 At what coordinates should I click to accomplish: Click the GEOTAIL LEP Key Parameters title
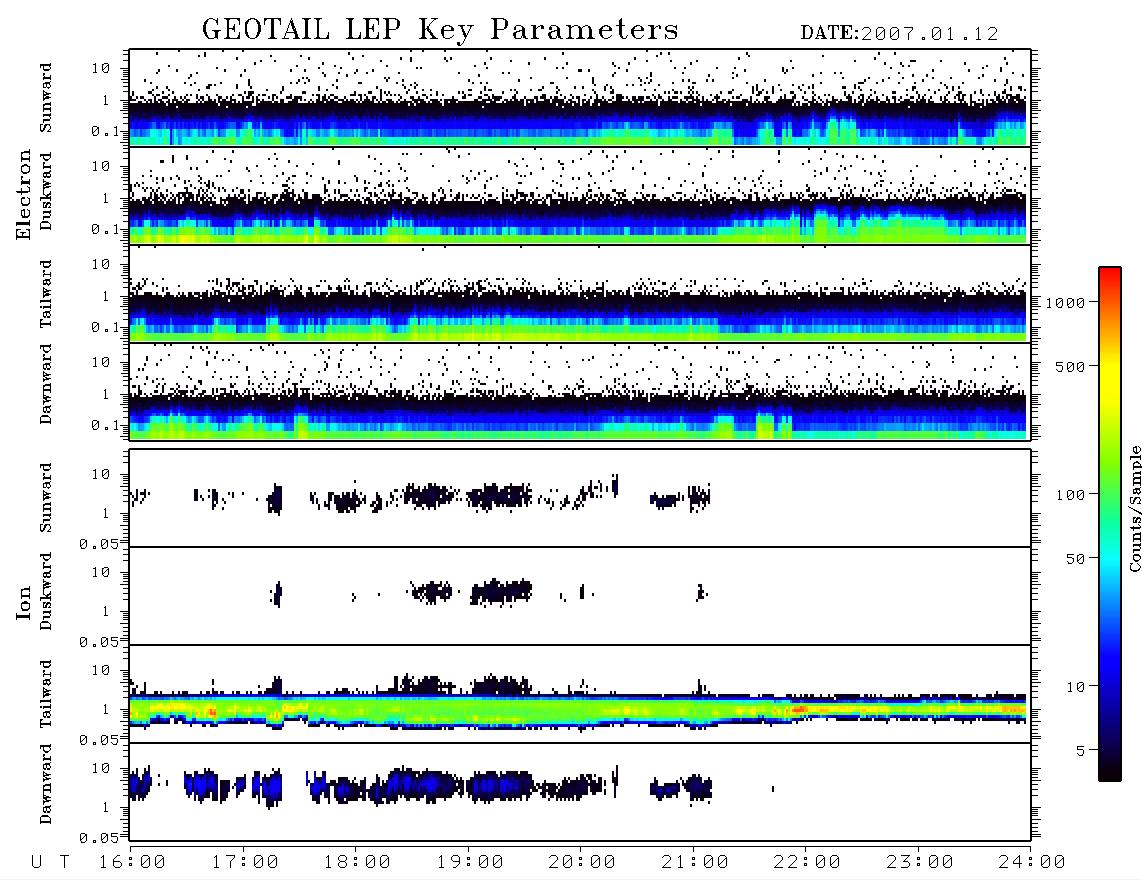[x=440, y=30]
